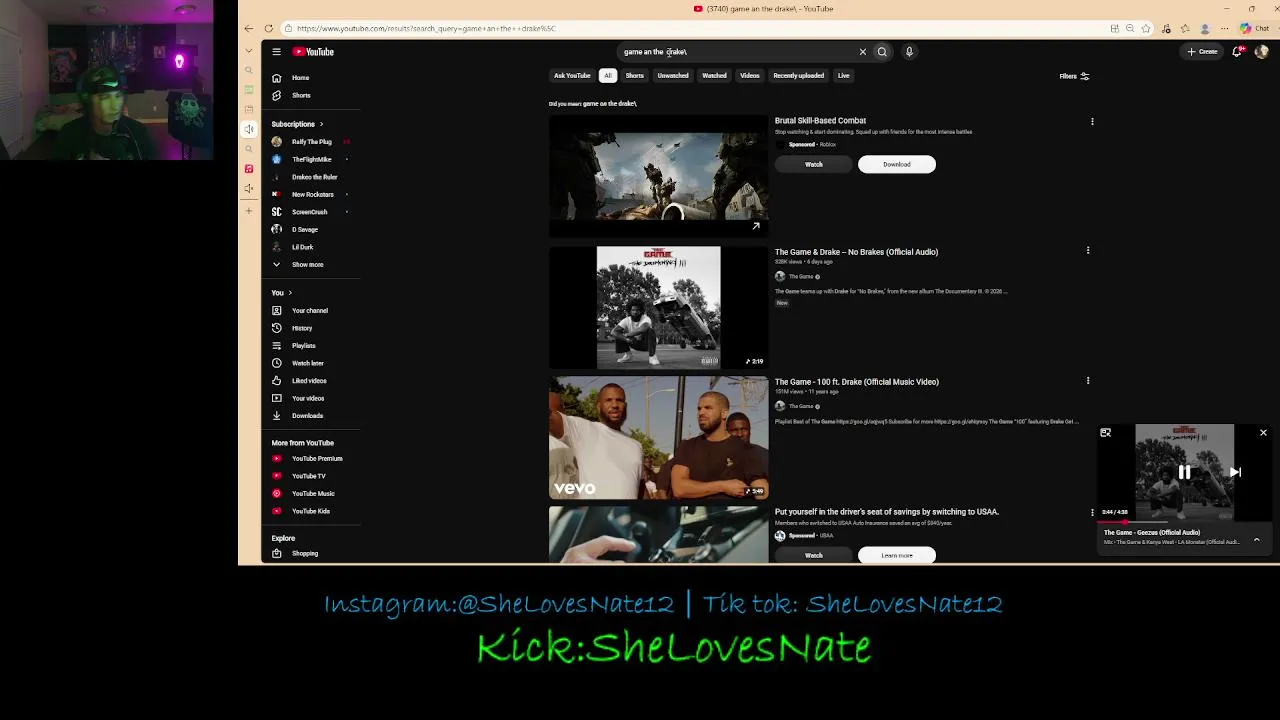
Task: Seek on the miniplayer progress bar
Action: point(1184,522)
